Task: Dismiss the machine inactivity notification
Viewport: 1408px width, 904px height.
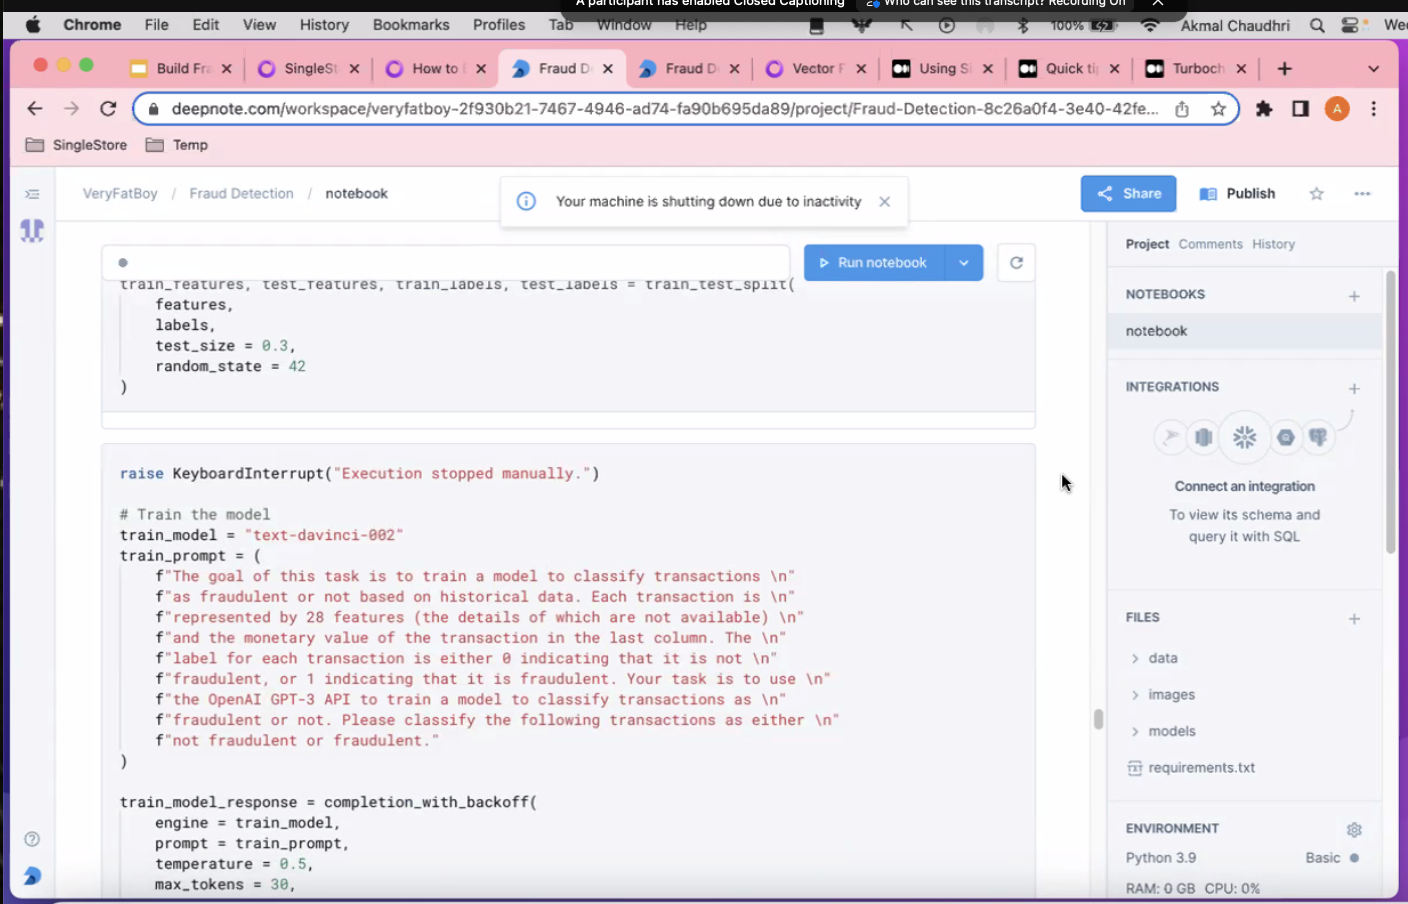Action: coord(884,202)
